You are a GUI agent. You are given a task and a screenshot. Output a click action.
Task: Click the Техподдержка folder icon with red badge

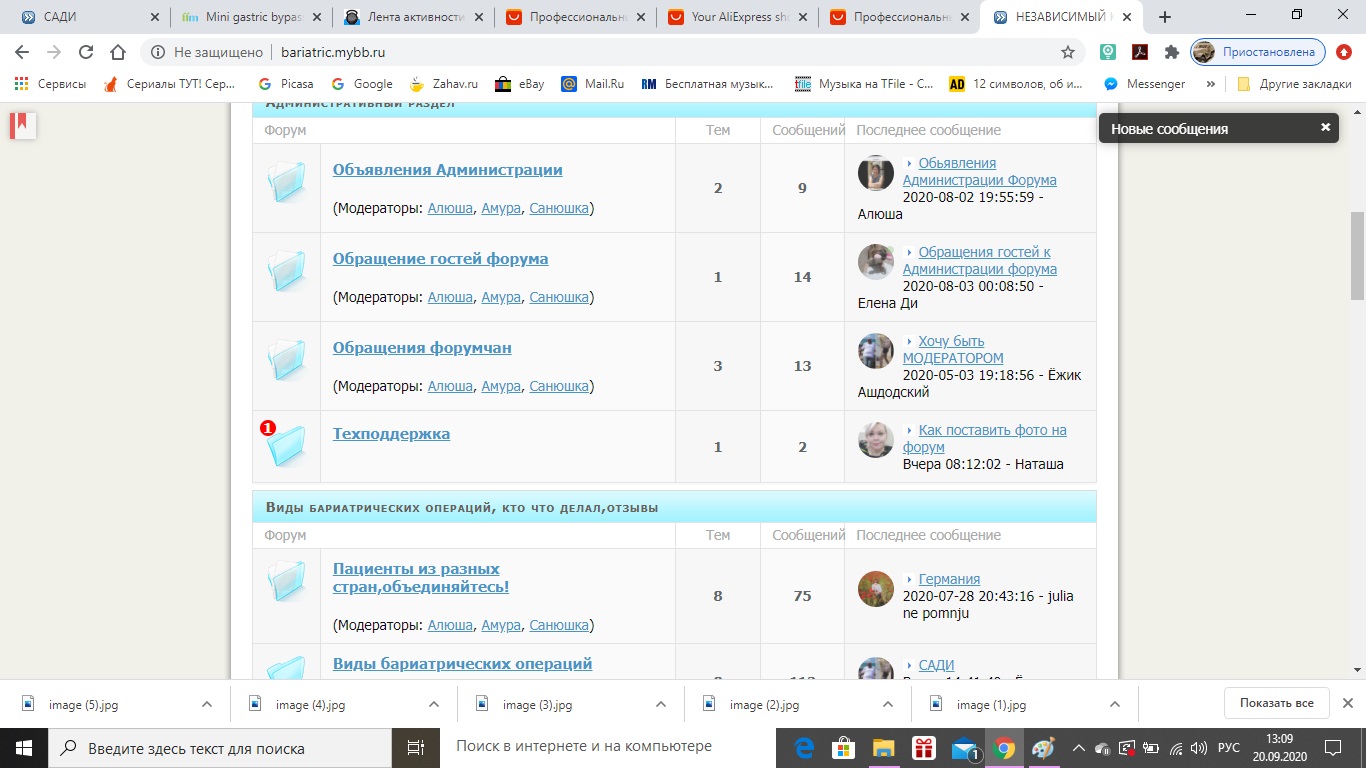click(284, 445)
